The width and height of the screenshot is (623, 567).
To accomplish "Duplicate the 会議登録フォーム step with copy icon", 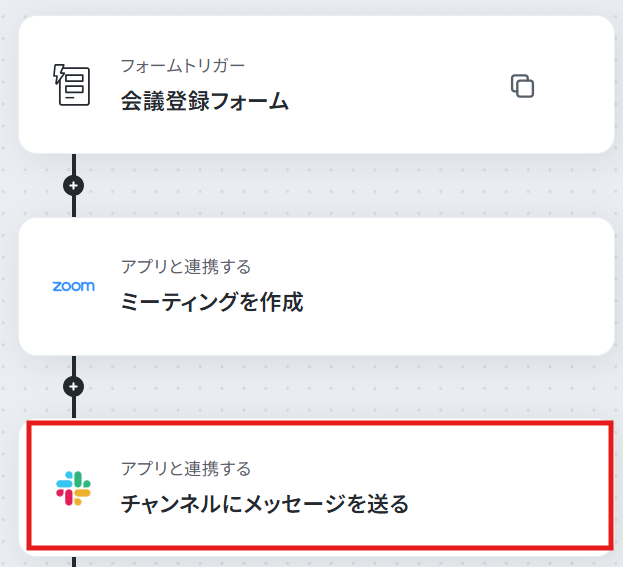I will pyautogui.click(x=522, y=86).
